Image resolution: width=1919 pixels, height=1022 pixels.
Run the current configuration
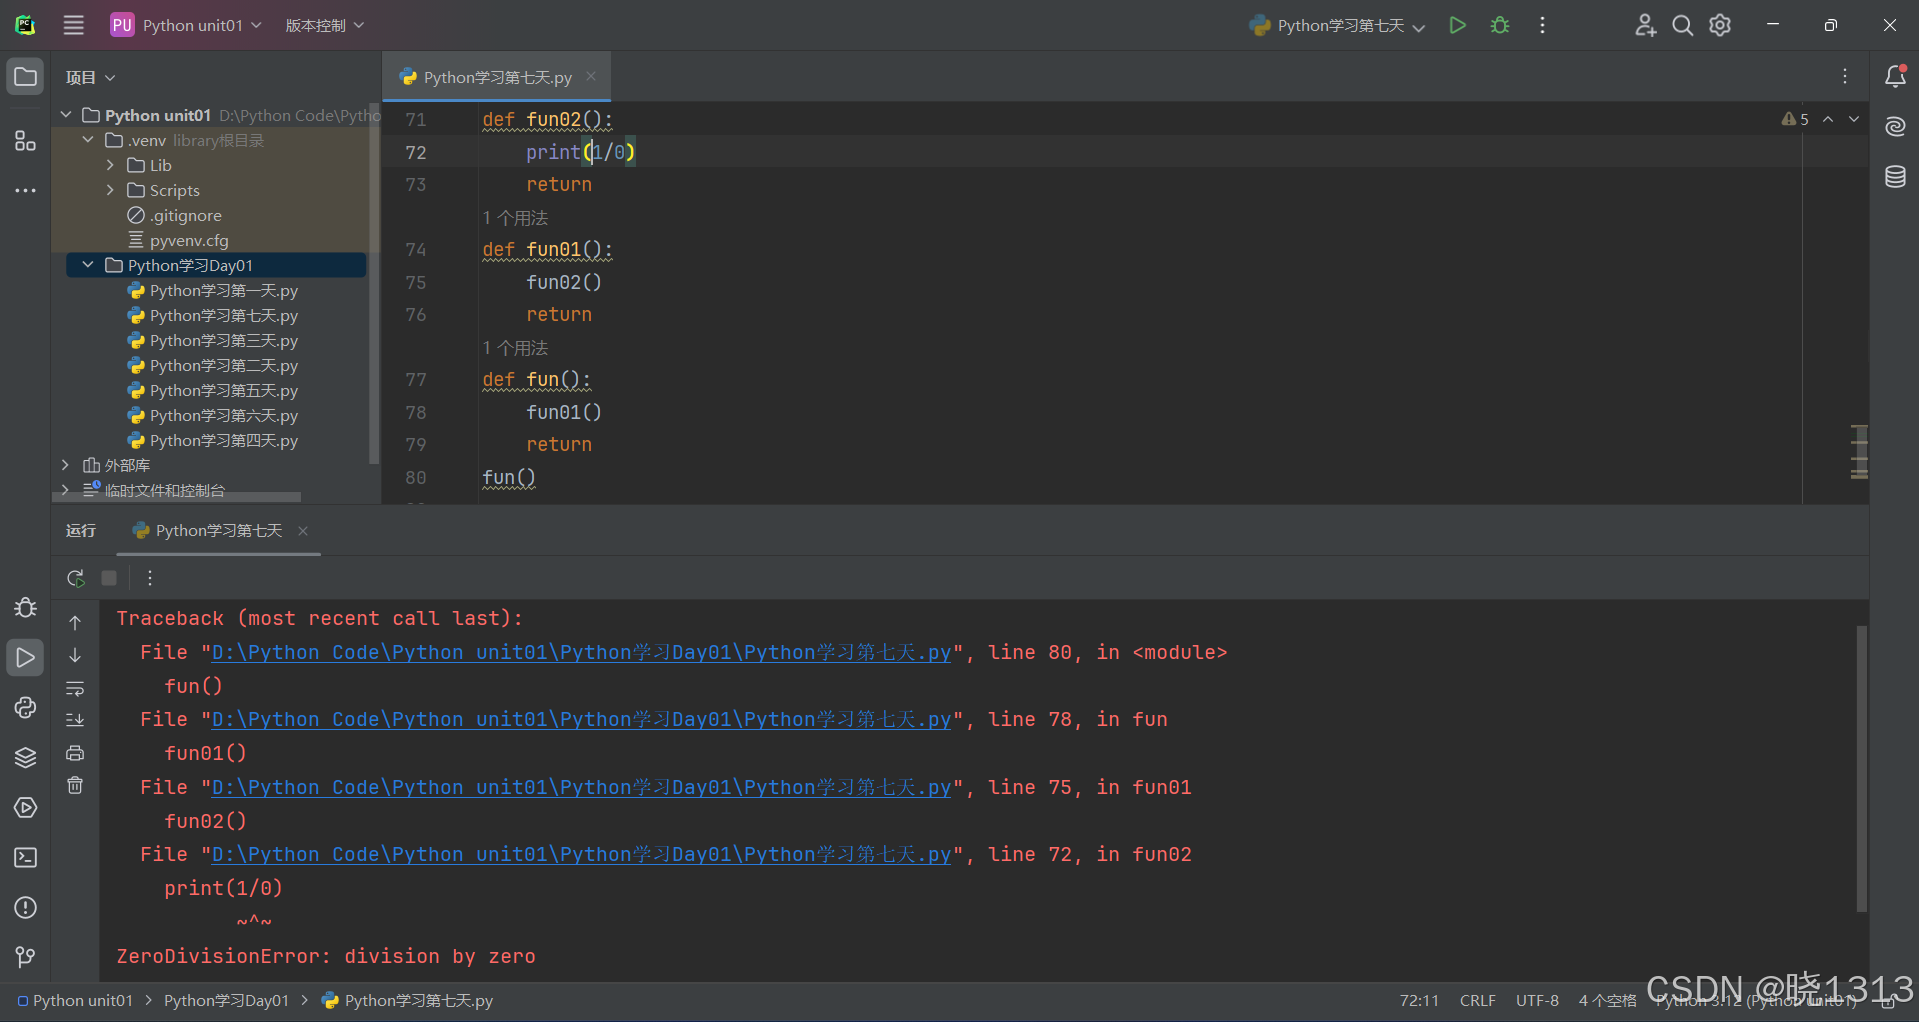(x=1457, y=25)
